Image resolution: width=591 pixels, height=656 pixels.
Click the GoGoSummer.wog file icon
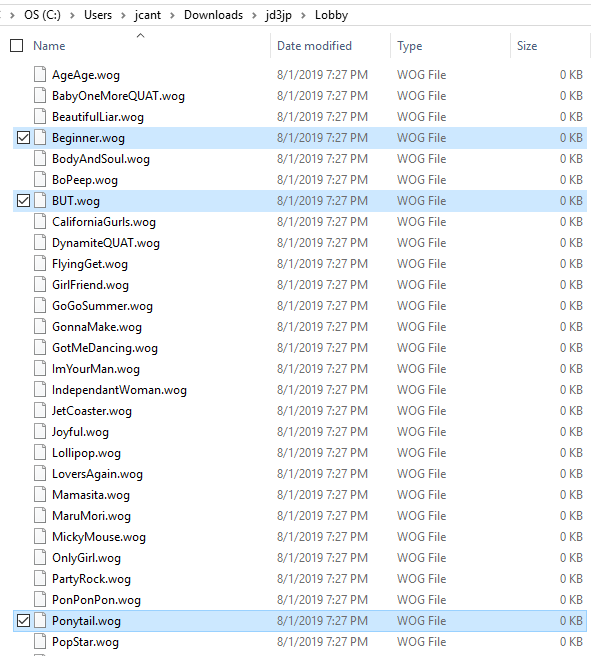pos(40,305)
